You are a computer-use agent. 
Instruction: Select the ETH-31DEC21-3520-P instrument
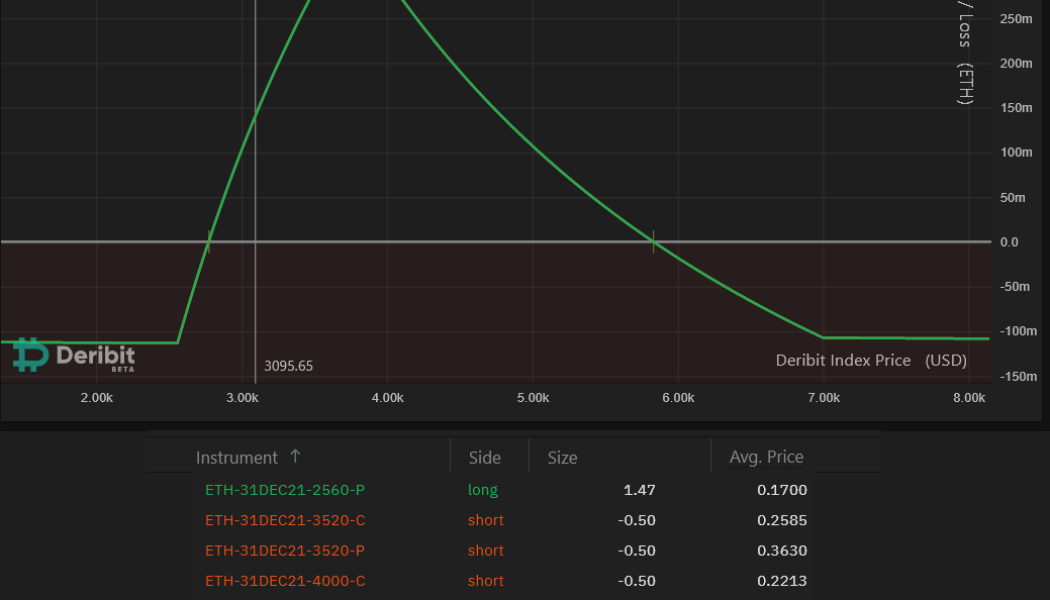283,550
